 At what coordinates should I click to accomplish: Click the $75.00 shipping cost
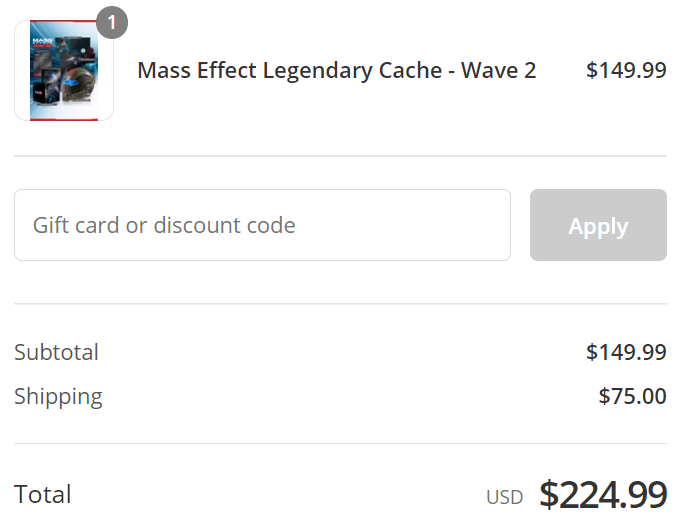(632, 396)
